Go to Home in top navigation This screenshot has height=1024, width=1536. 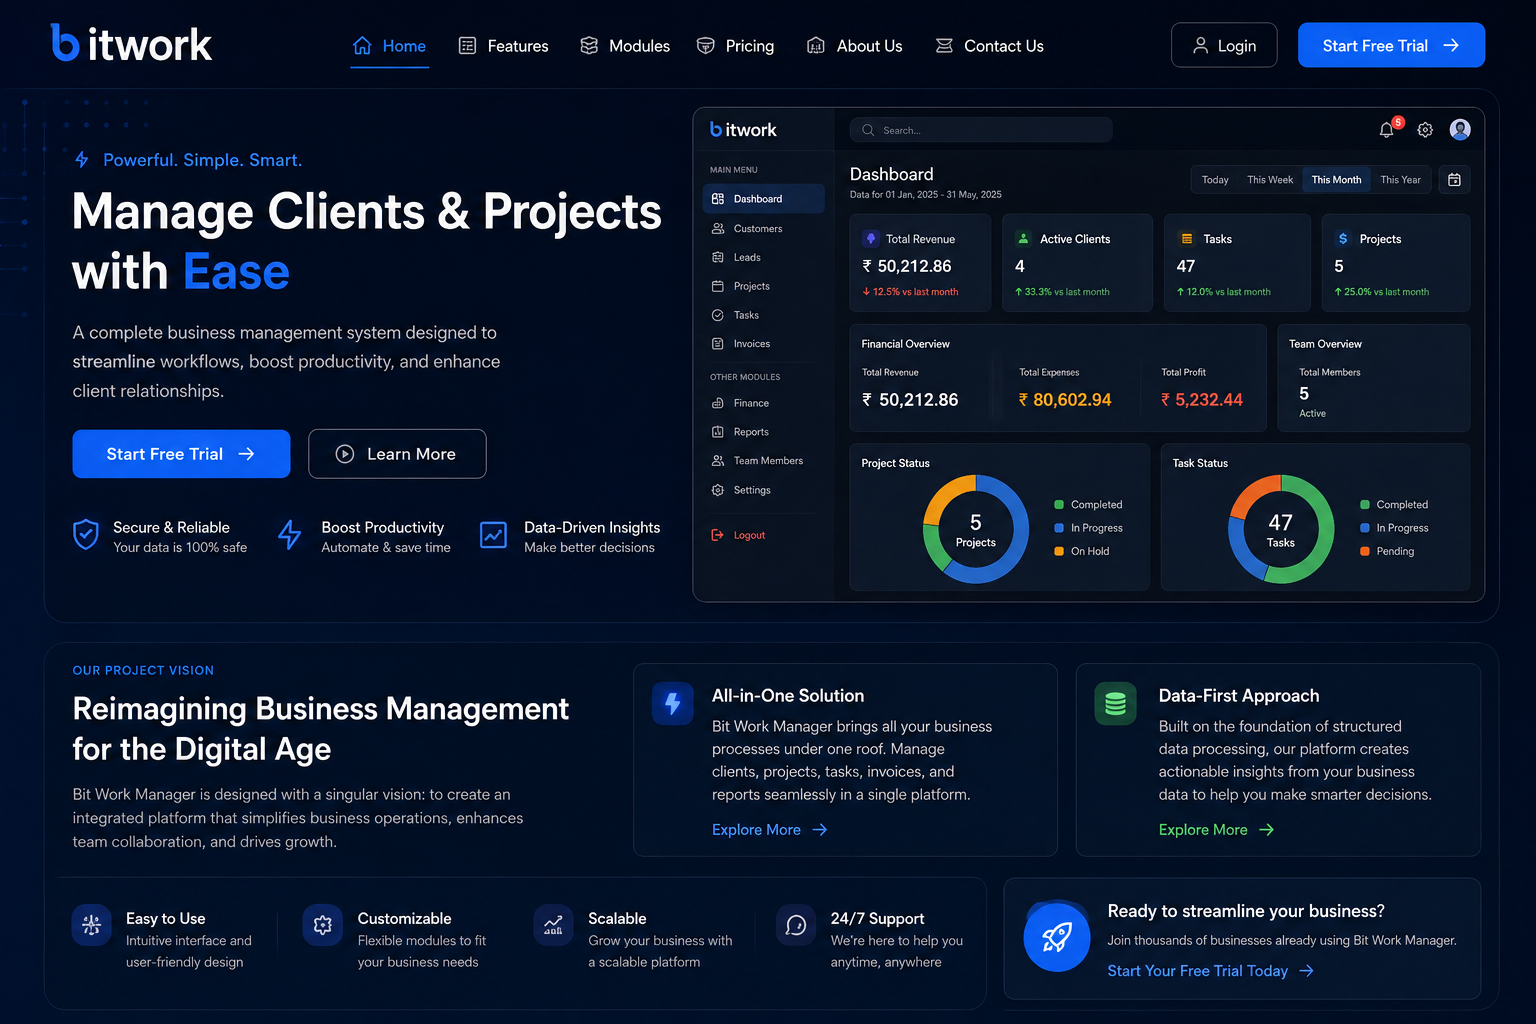coord(389,46)
